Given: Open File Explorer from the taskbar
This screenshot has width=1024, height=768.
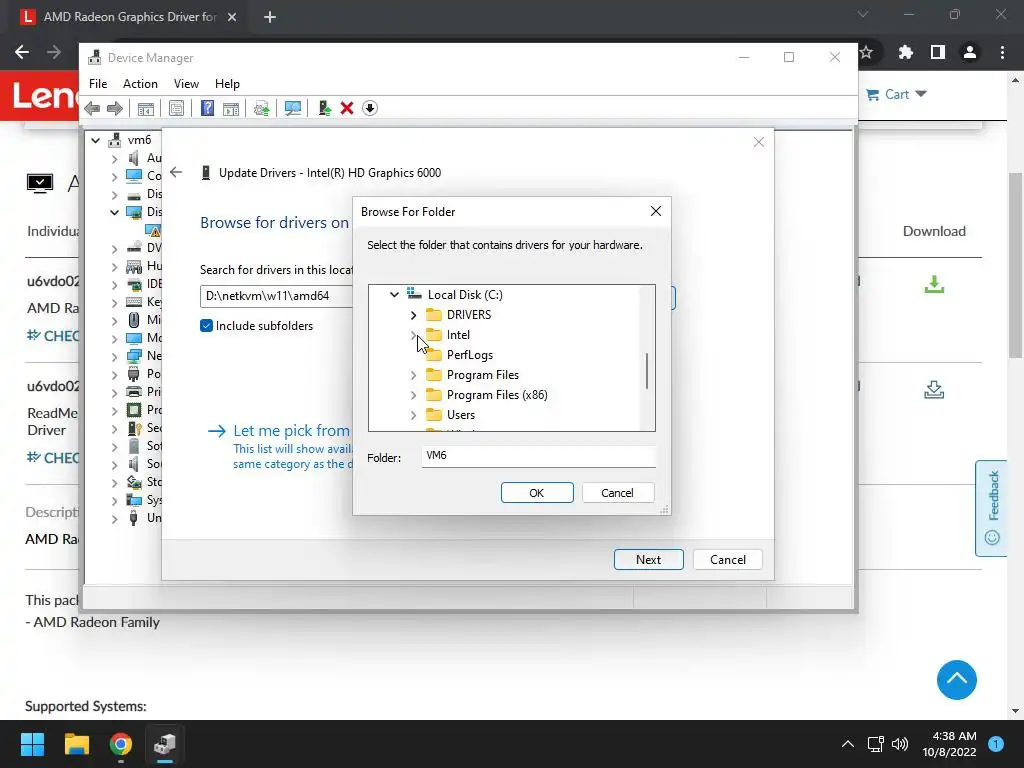Looking at the screenshot, I should pyautogui.click(x=76, y=744).
